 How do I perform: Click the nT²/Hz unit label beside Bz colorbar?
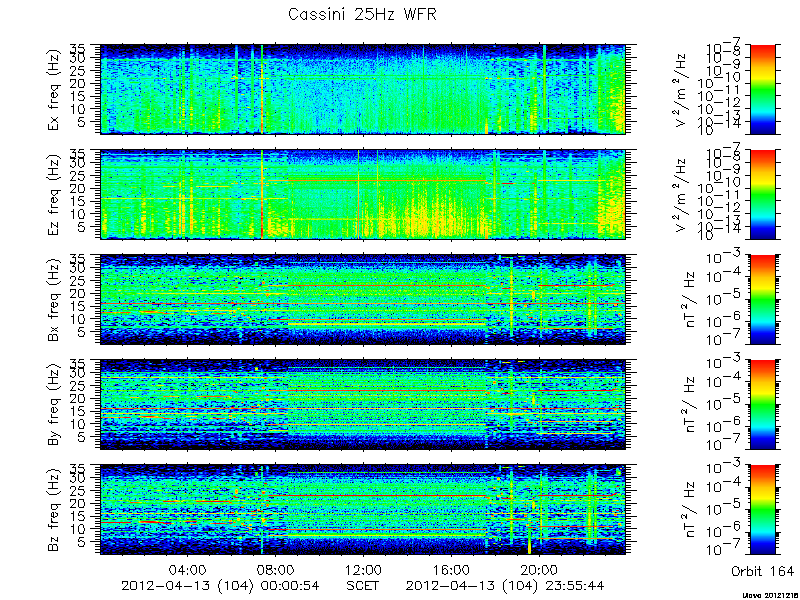(x=690, y=510)
